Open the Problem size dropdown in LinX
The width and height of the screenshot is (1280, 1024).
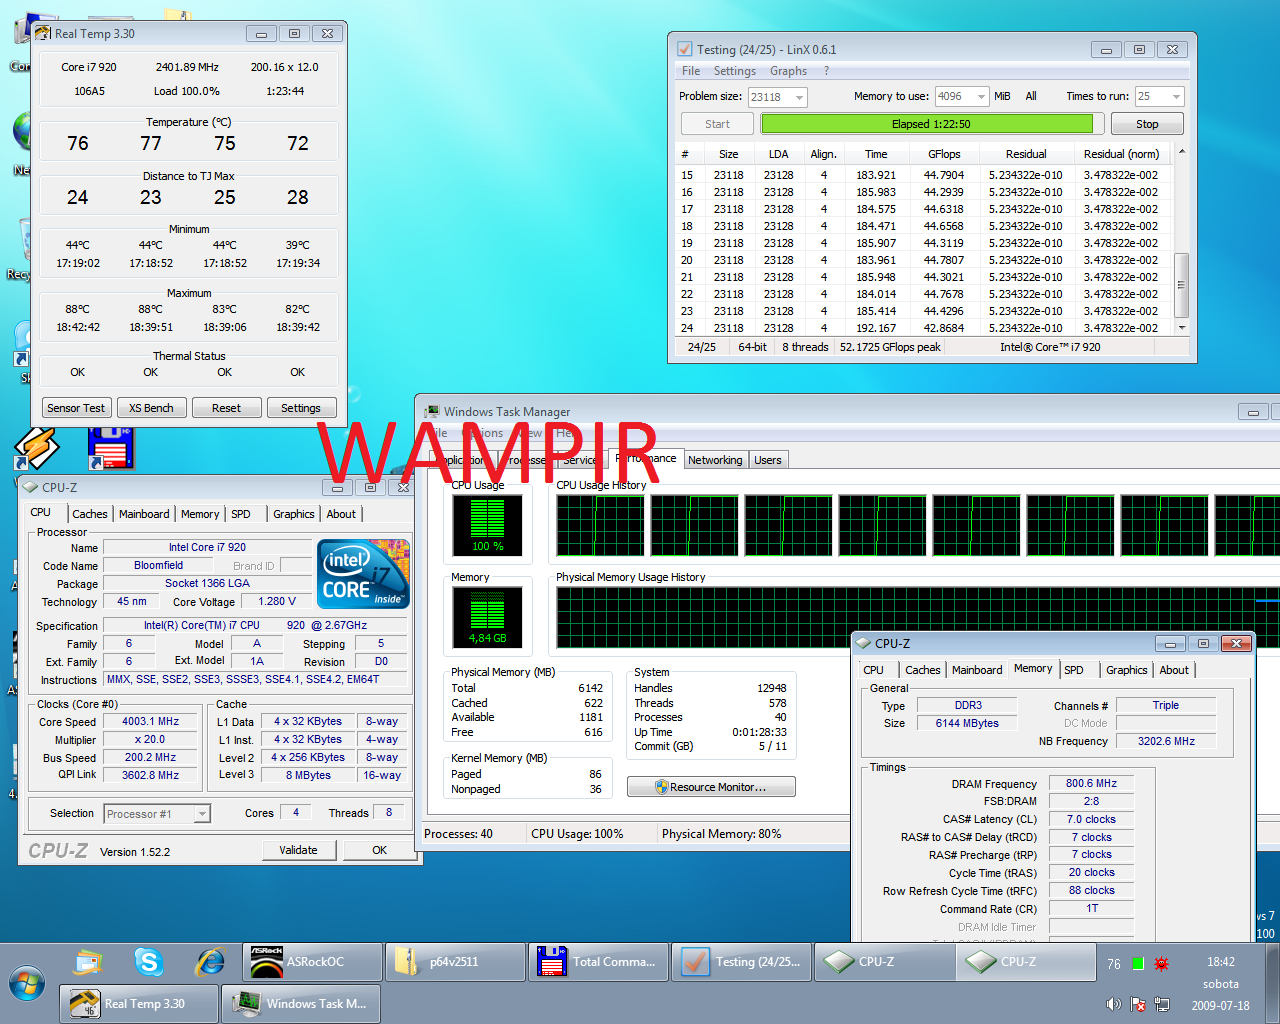799,97
